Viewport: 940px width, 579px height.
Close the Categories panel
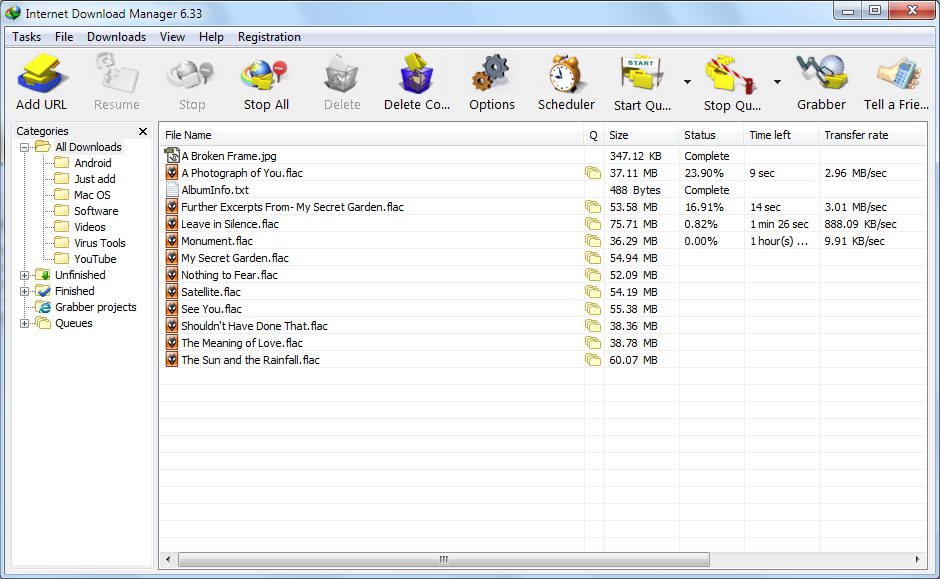coord(143,131)
